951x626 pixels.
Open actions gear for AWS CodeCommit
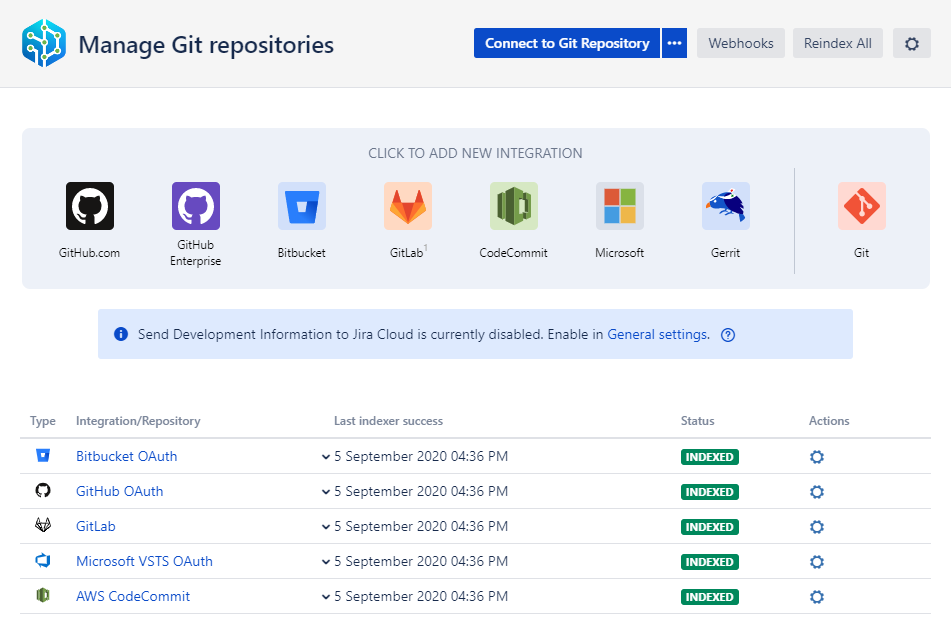817,597
